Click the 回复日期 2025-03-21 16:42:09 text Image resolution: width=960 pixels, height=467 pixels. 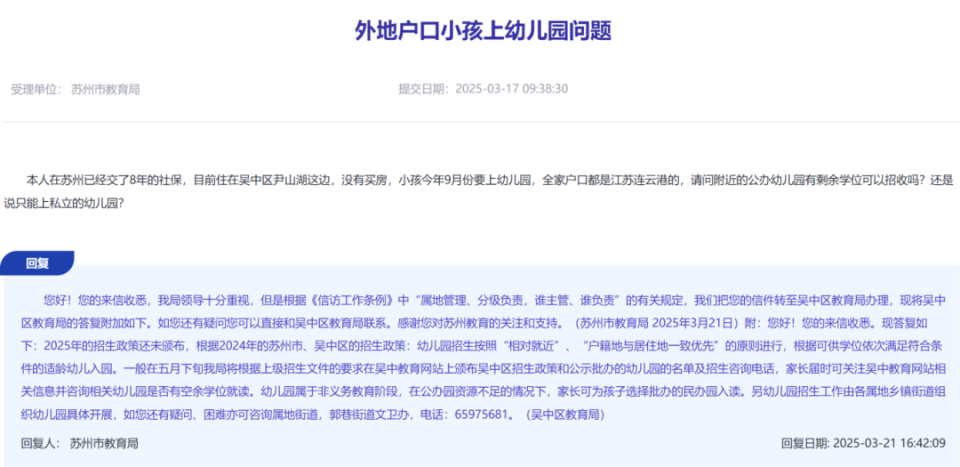(x=863, y=443)
